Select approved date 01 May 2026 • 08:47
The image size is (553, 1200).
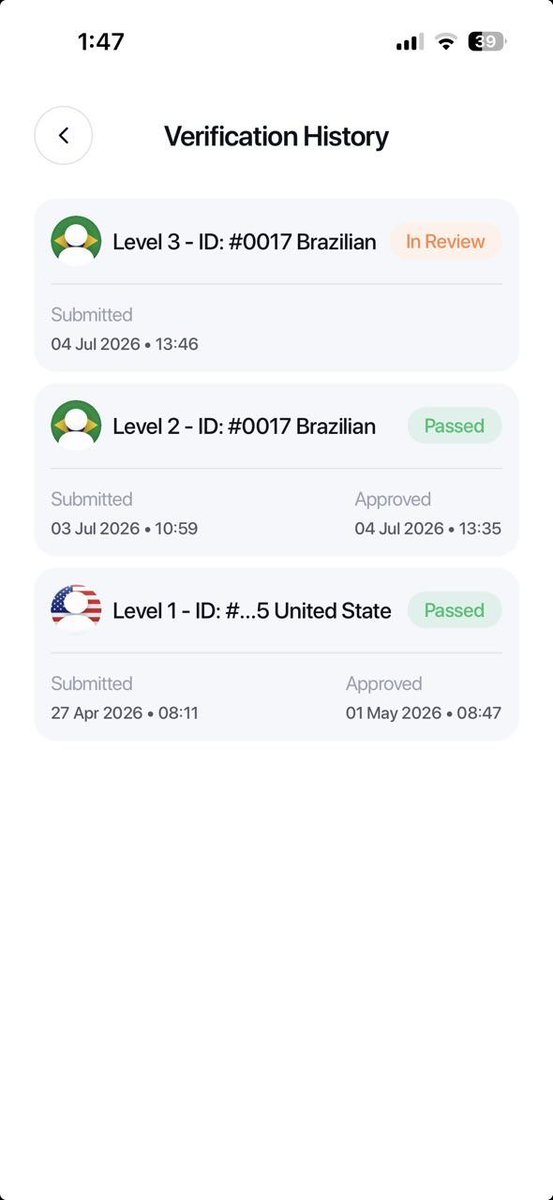click(424, 713)
